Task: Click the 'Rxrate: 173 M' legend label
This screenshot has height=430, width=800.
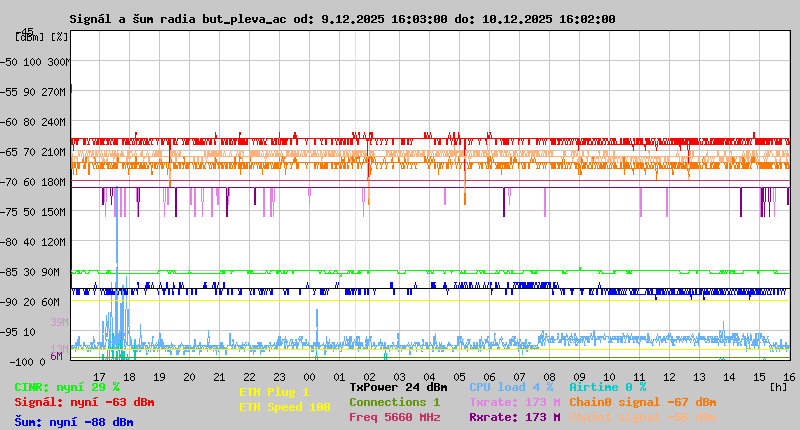Action: pyautogui.click(x=515, y=417)
